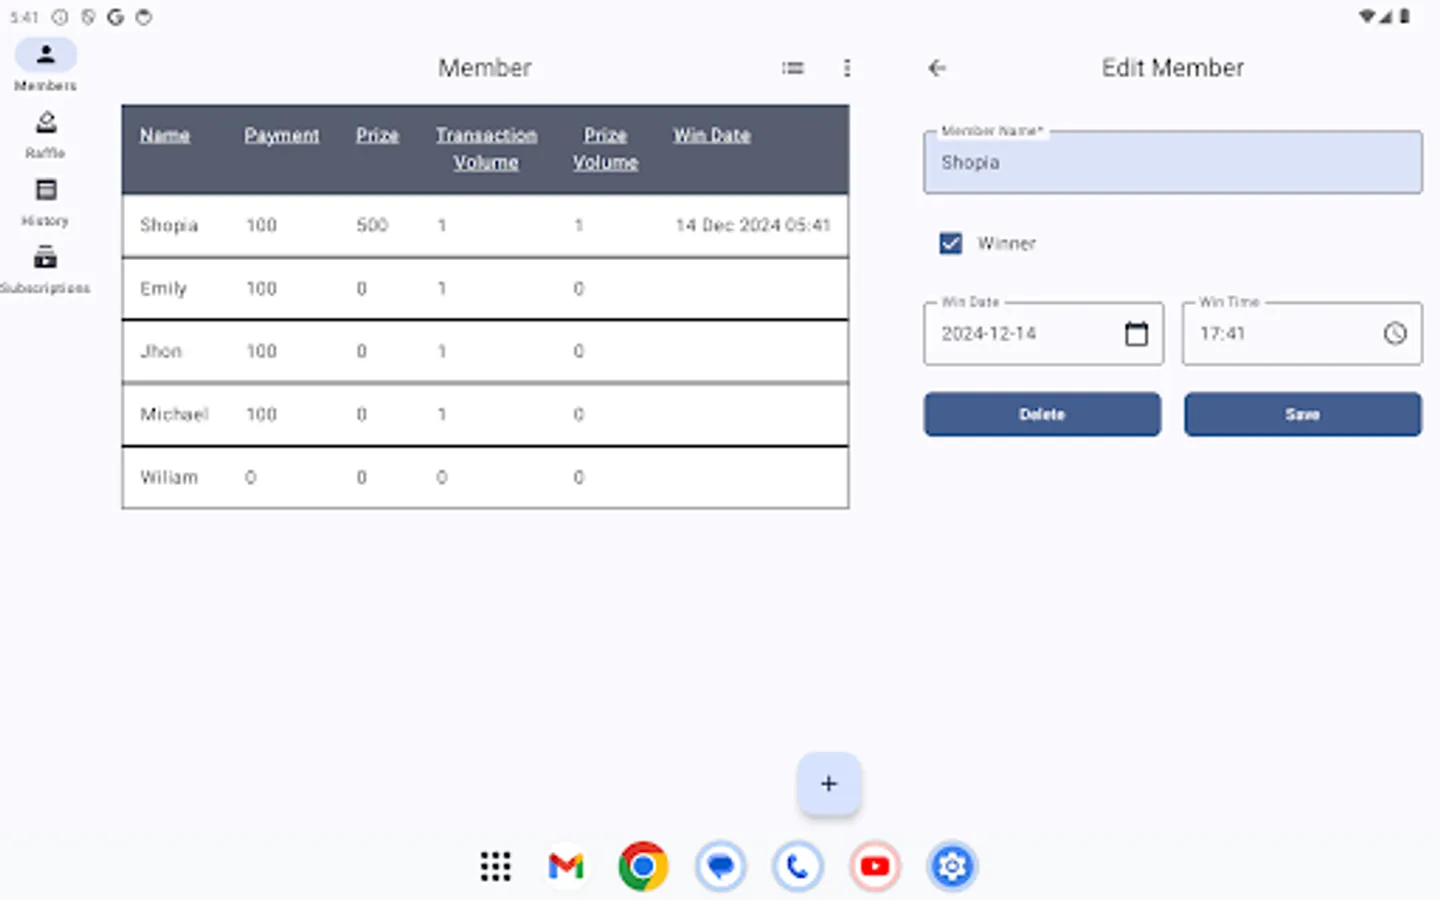
Task: Open the Members navigation tab
Action: pyautogui.click(x=45, y=65)
